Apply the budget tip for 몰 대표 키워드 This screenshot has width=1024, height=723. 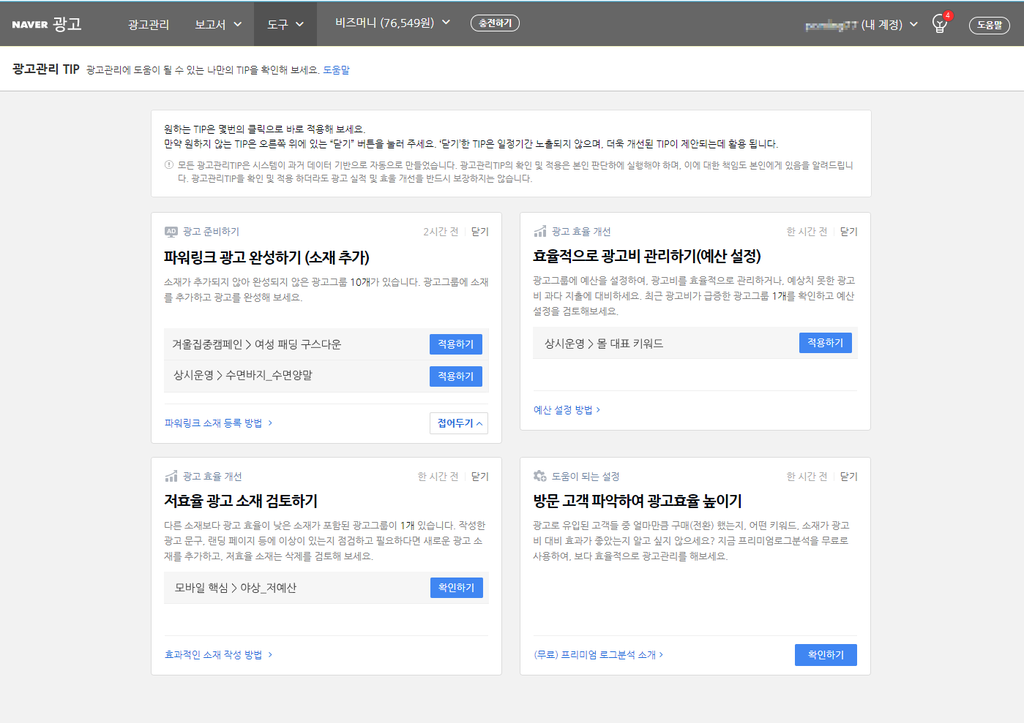click(x=825, y=343)
